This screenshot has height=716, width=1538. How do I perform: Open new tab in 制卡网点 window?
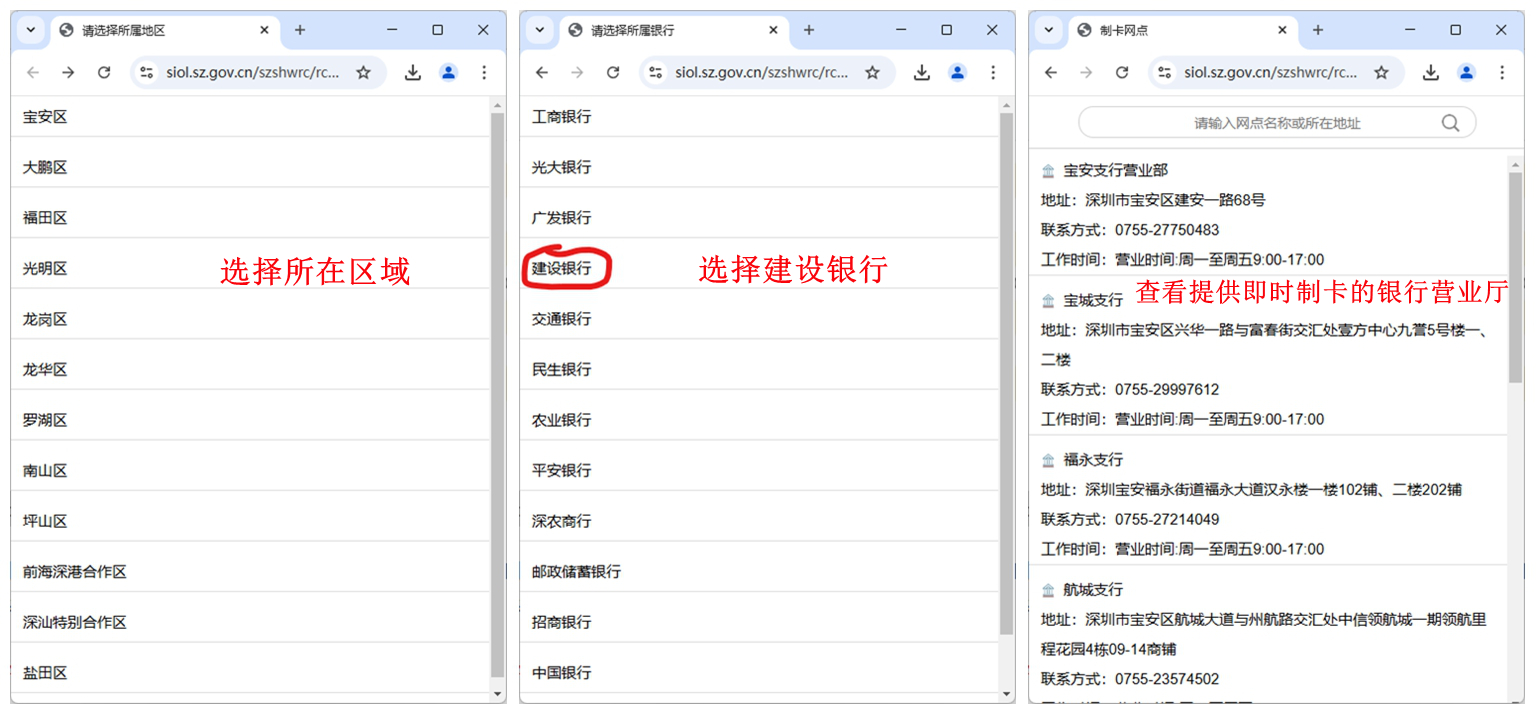[x=1318, y=30]
